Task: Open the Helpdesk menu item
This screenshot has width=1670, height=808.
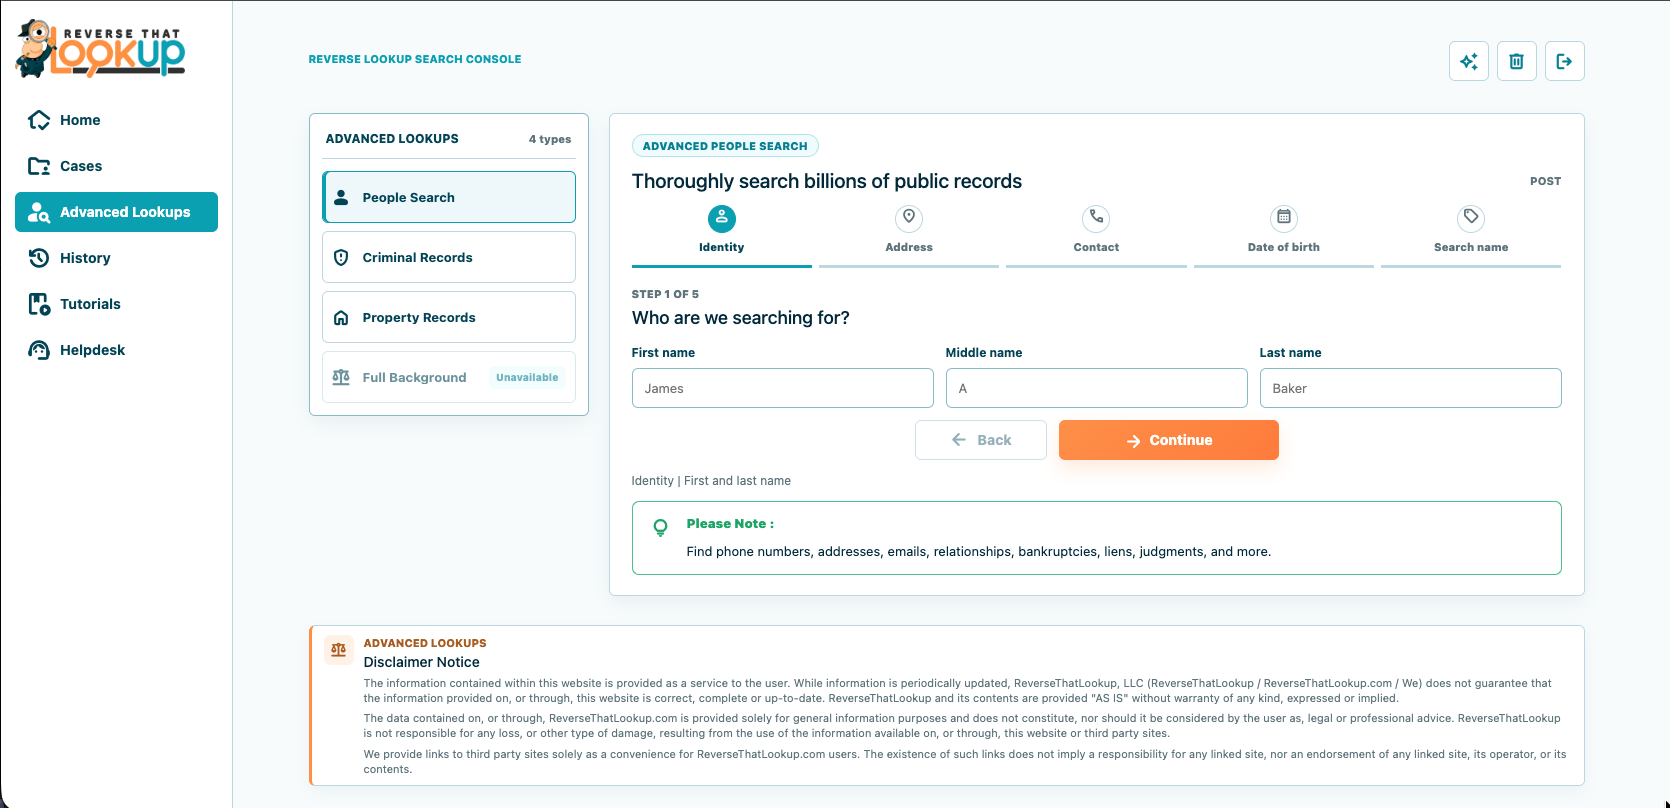Action: click(x=116, y=350)
